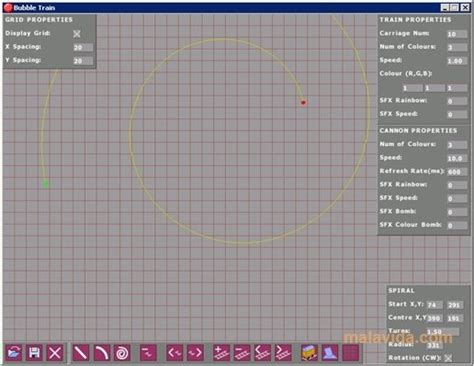Click the Refresh Rate(ms) field

(x=457, y=172)
